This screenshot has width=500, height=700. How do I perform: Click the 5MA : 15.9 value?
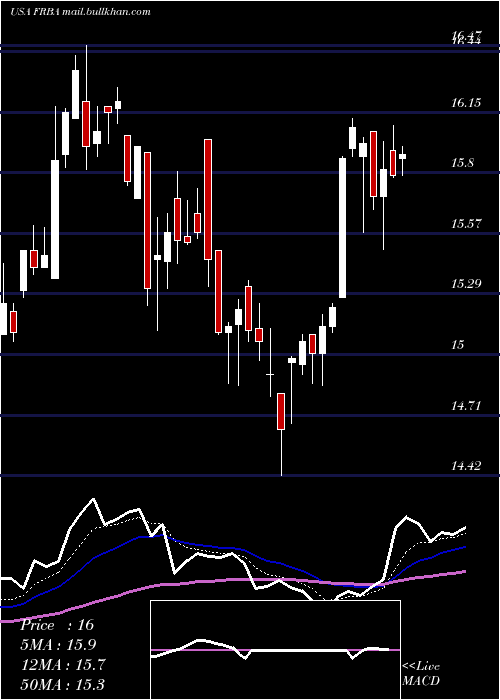(58, 645)
